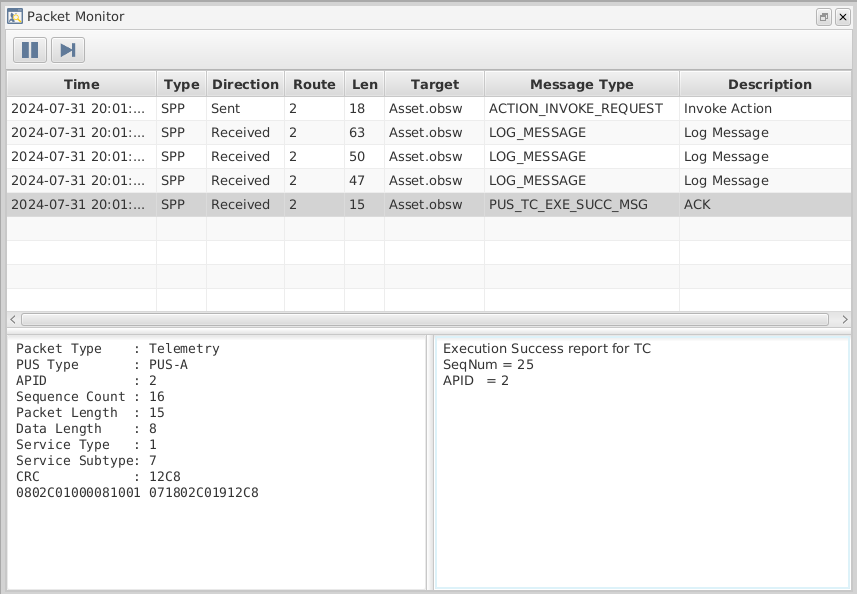Sort by the Message Type column

click(x=580, y=84)
